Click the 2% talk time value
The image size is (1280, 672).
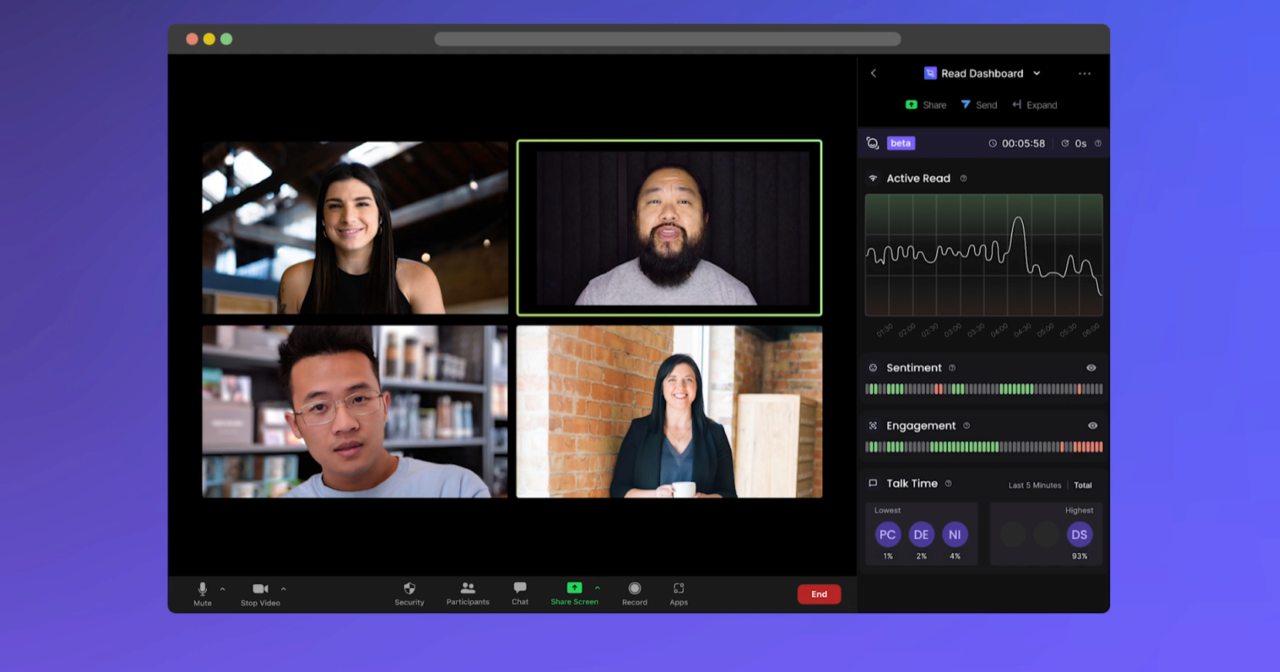(x=921, y=556)
